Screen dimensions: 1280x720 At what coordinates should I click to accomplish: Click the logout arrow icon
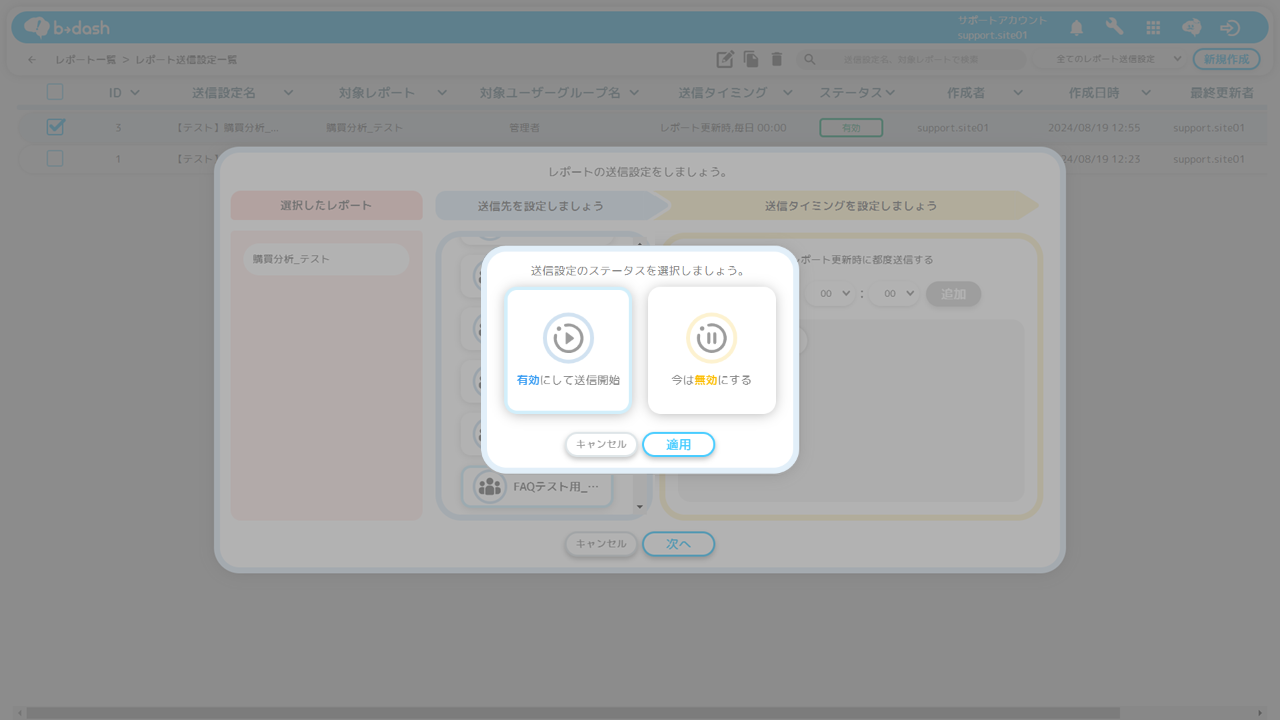pos(1230,28)
